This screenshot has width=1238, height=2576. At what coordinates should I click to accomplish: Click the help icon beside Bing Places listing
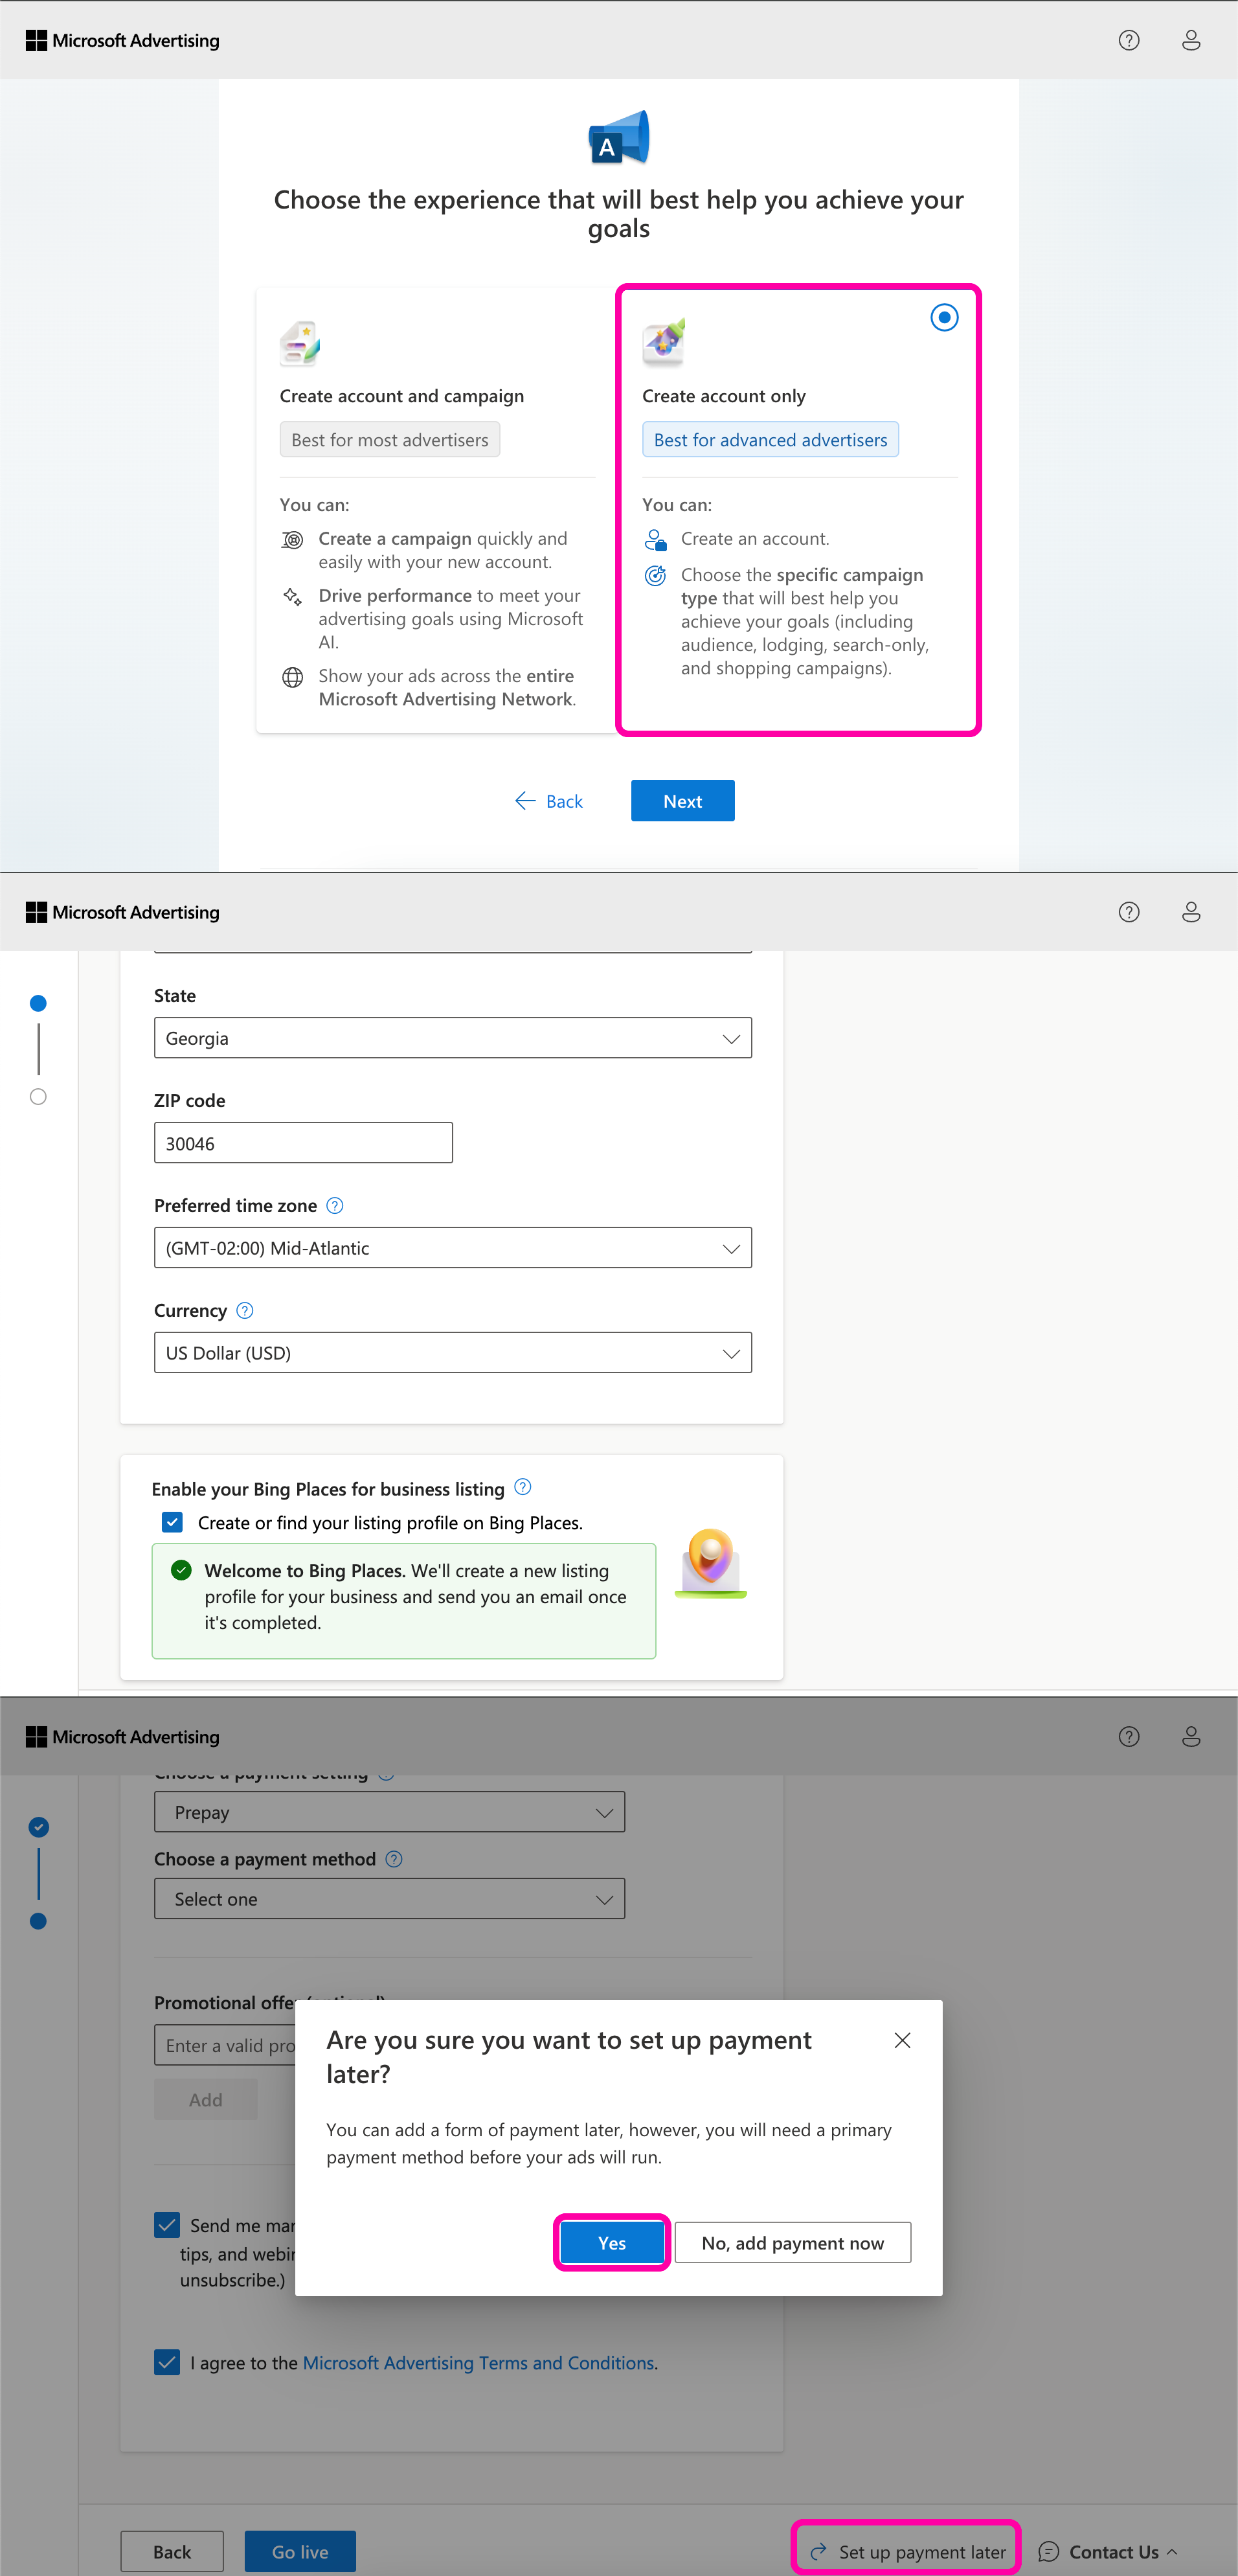click(522, 1487)
